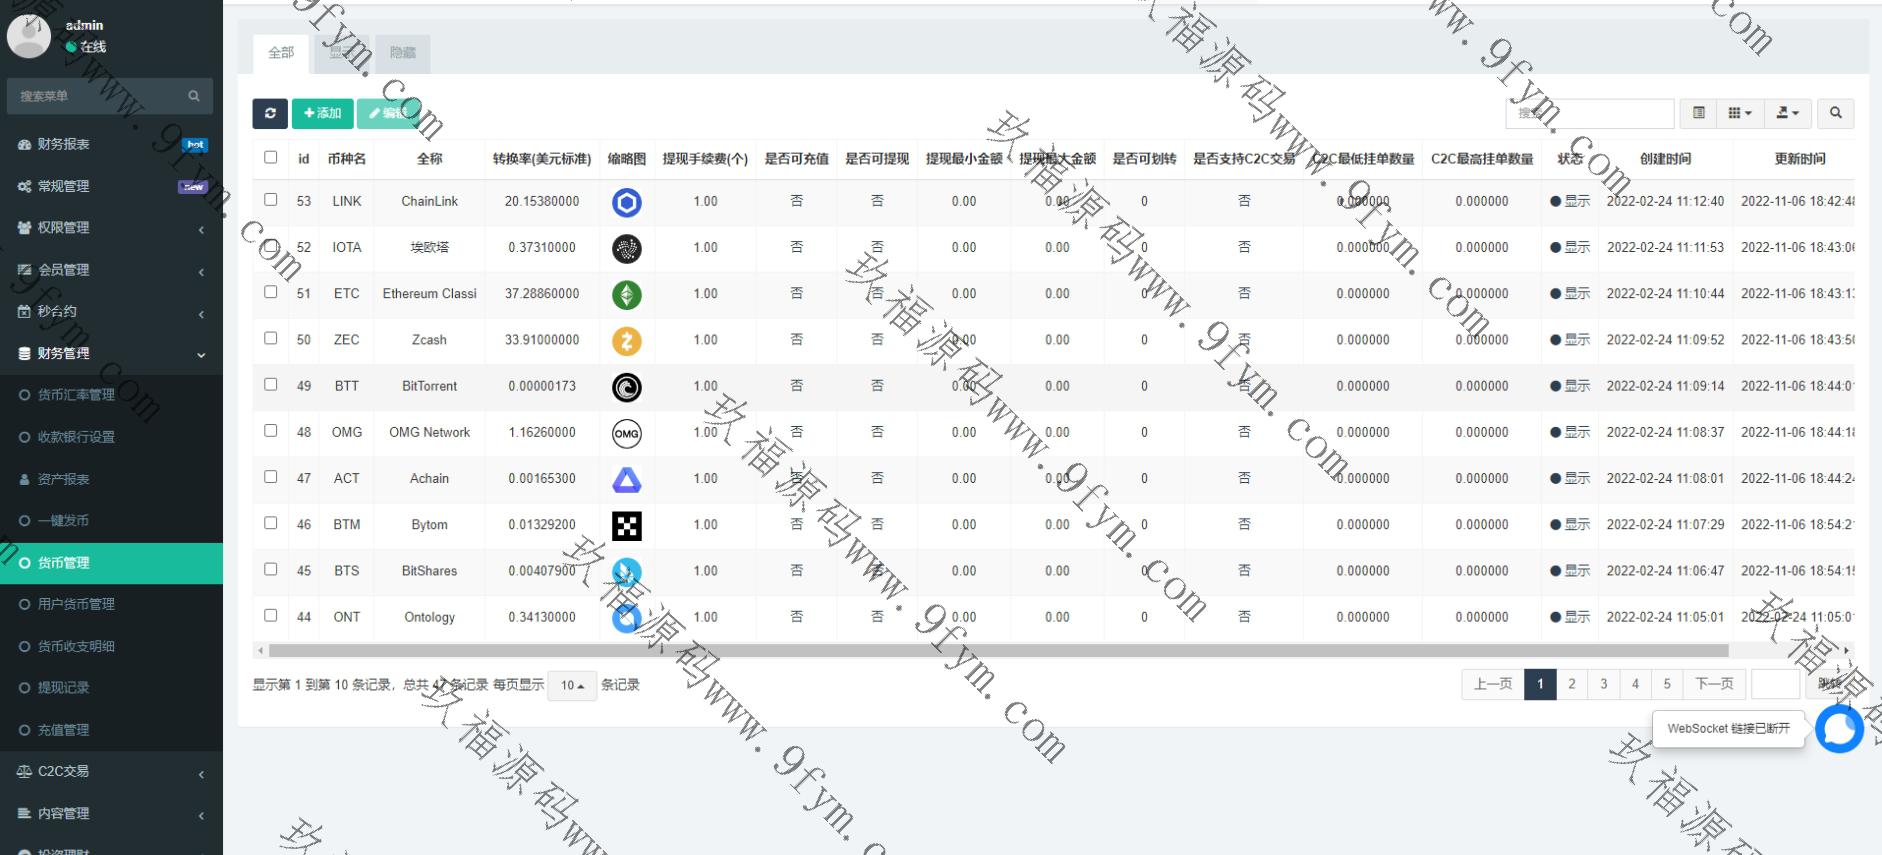Viewport: 1882px width, 855px height.
Task: Click the Ethereum Classic coin logo
Action: [626, 295]
